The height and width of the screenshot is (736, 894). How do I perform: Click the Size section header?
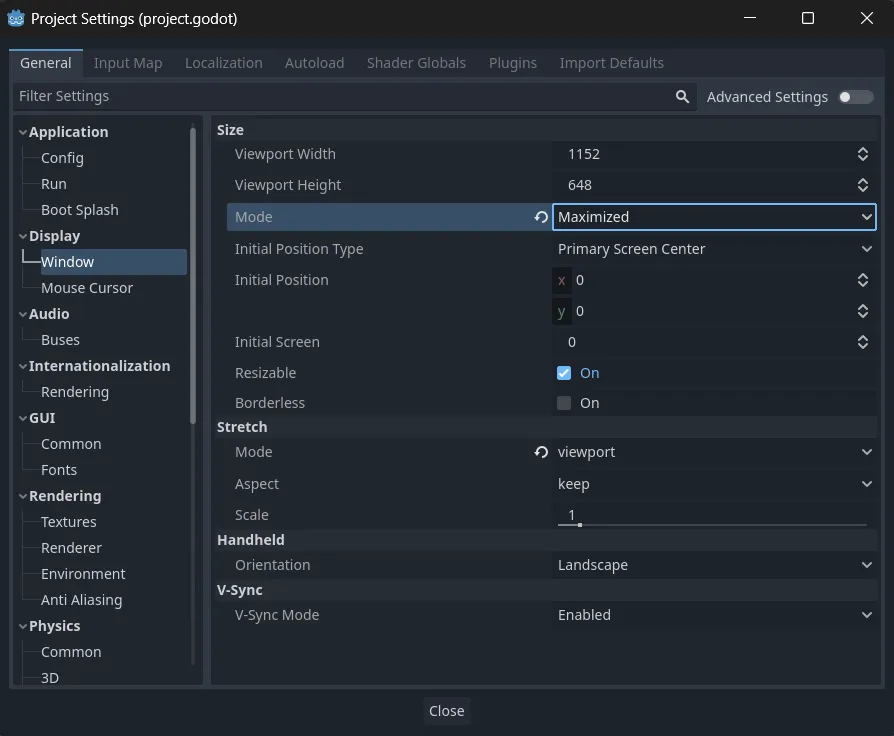(x=546, y=131)
